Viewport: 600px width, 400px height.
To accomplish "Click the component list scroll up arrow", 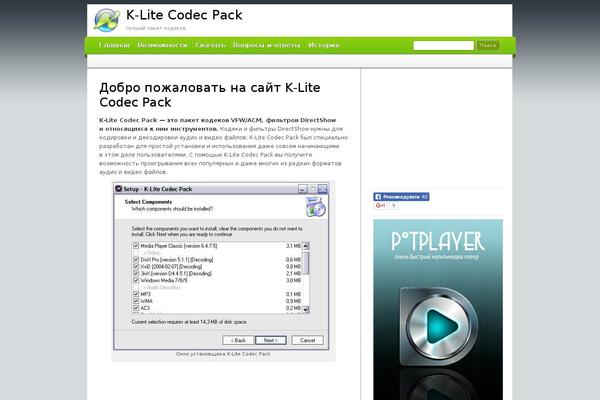I will pyautogui.click(x=305, y=246).
